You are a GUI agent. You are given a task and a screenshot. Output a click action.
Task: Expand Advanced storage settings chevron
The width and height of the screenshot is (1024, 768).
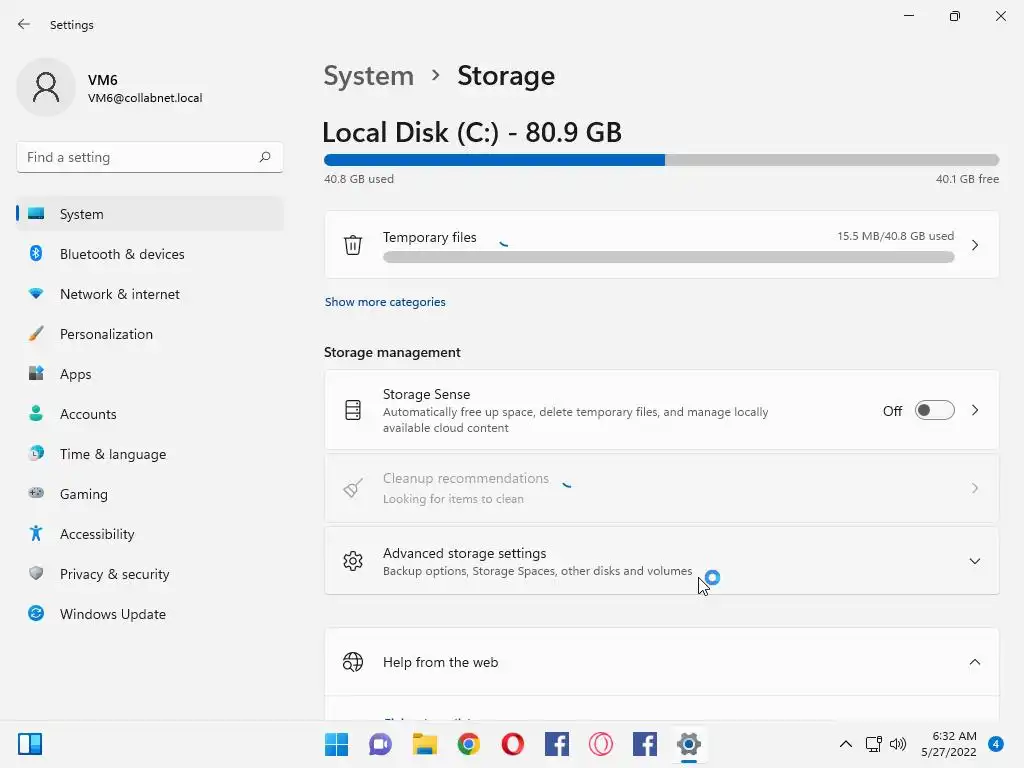pyautogui.click(x=975, y=561)
